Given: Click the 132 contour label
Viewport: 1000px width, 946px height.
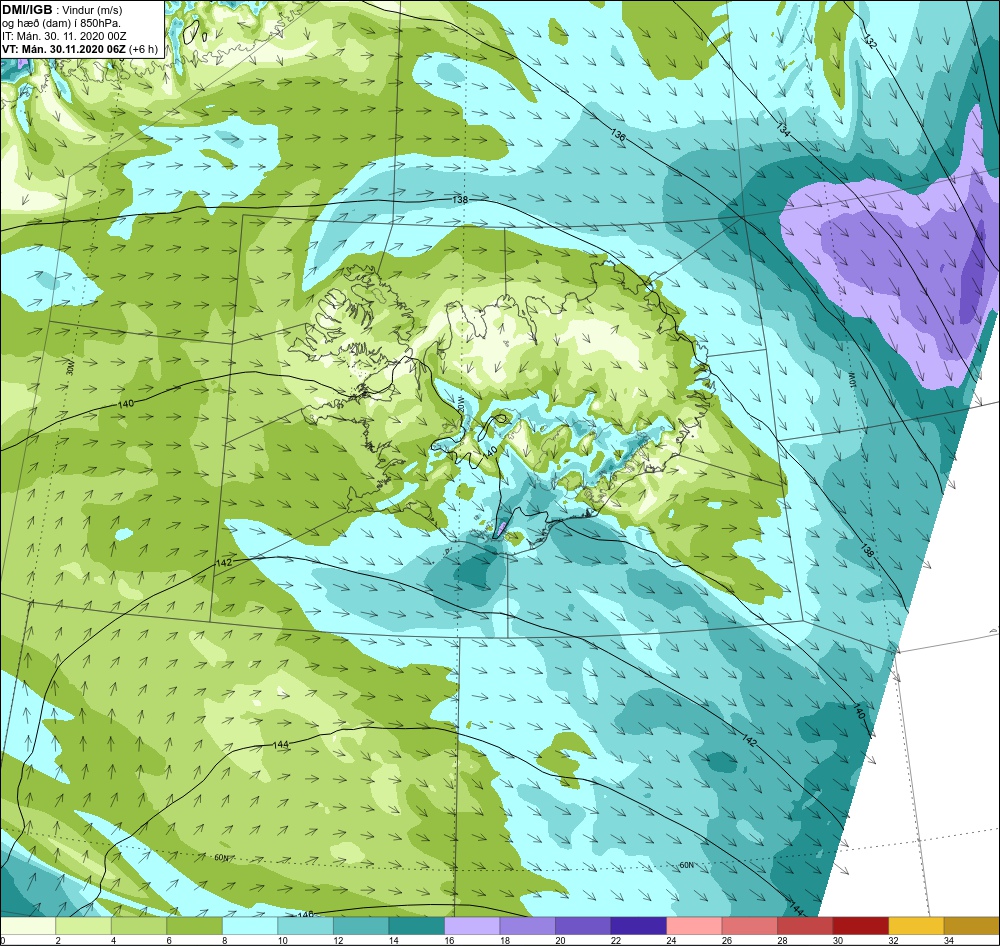Looking at the screenshot, I should coord(871,41).
